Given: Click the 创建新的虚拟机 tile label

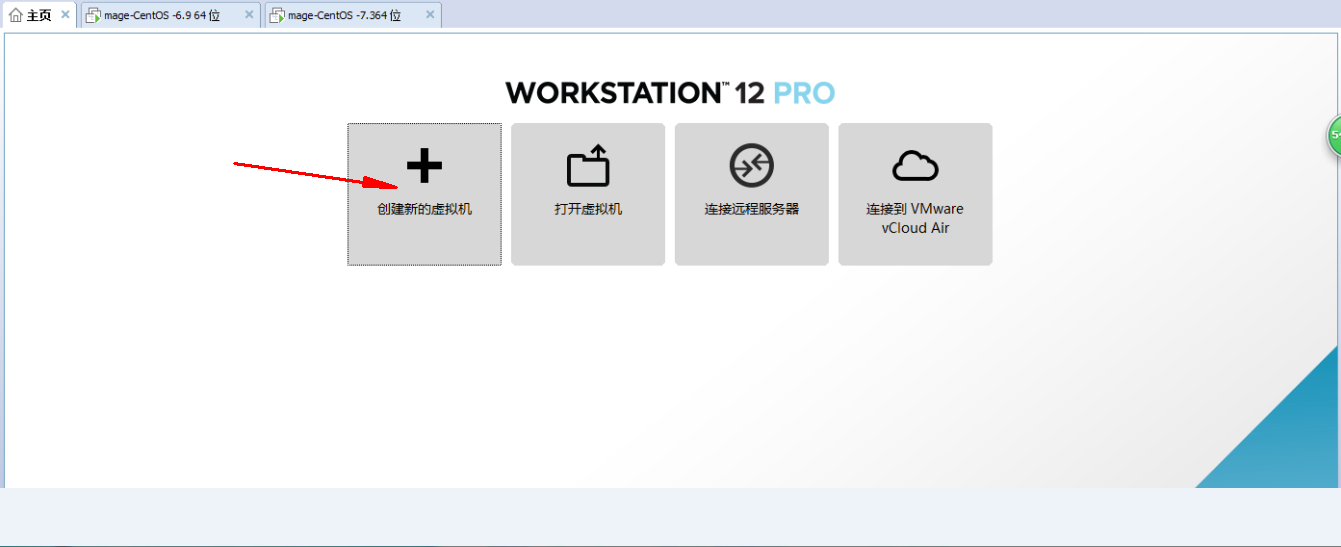Looking at the screenshot, I should click(424, 210).
